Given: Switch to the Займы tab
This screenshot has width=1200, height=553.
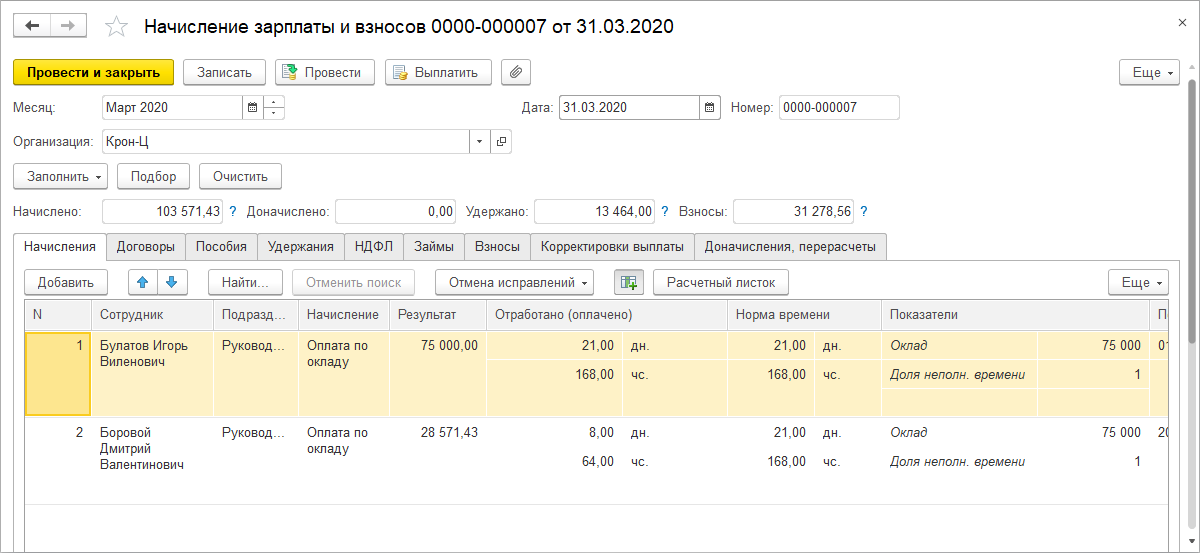Looking at the screenshot, I should (436, 246).
